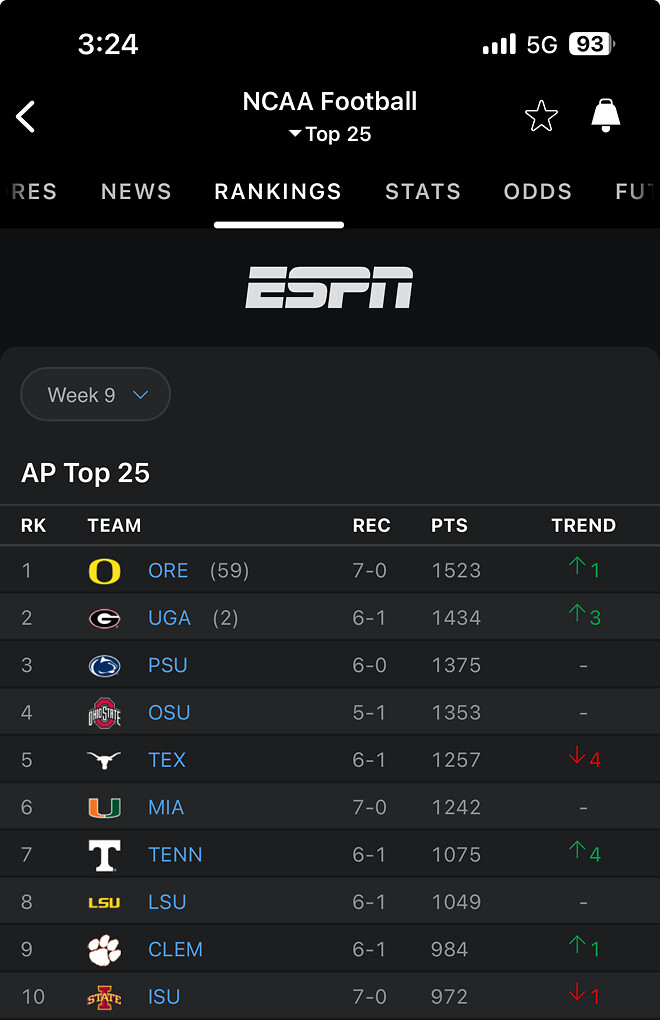
Task: Expand the Top 25 selector under NCAA Football
Action: pyautogui.click(x=329, y=133)
